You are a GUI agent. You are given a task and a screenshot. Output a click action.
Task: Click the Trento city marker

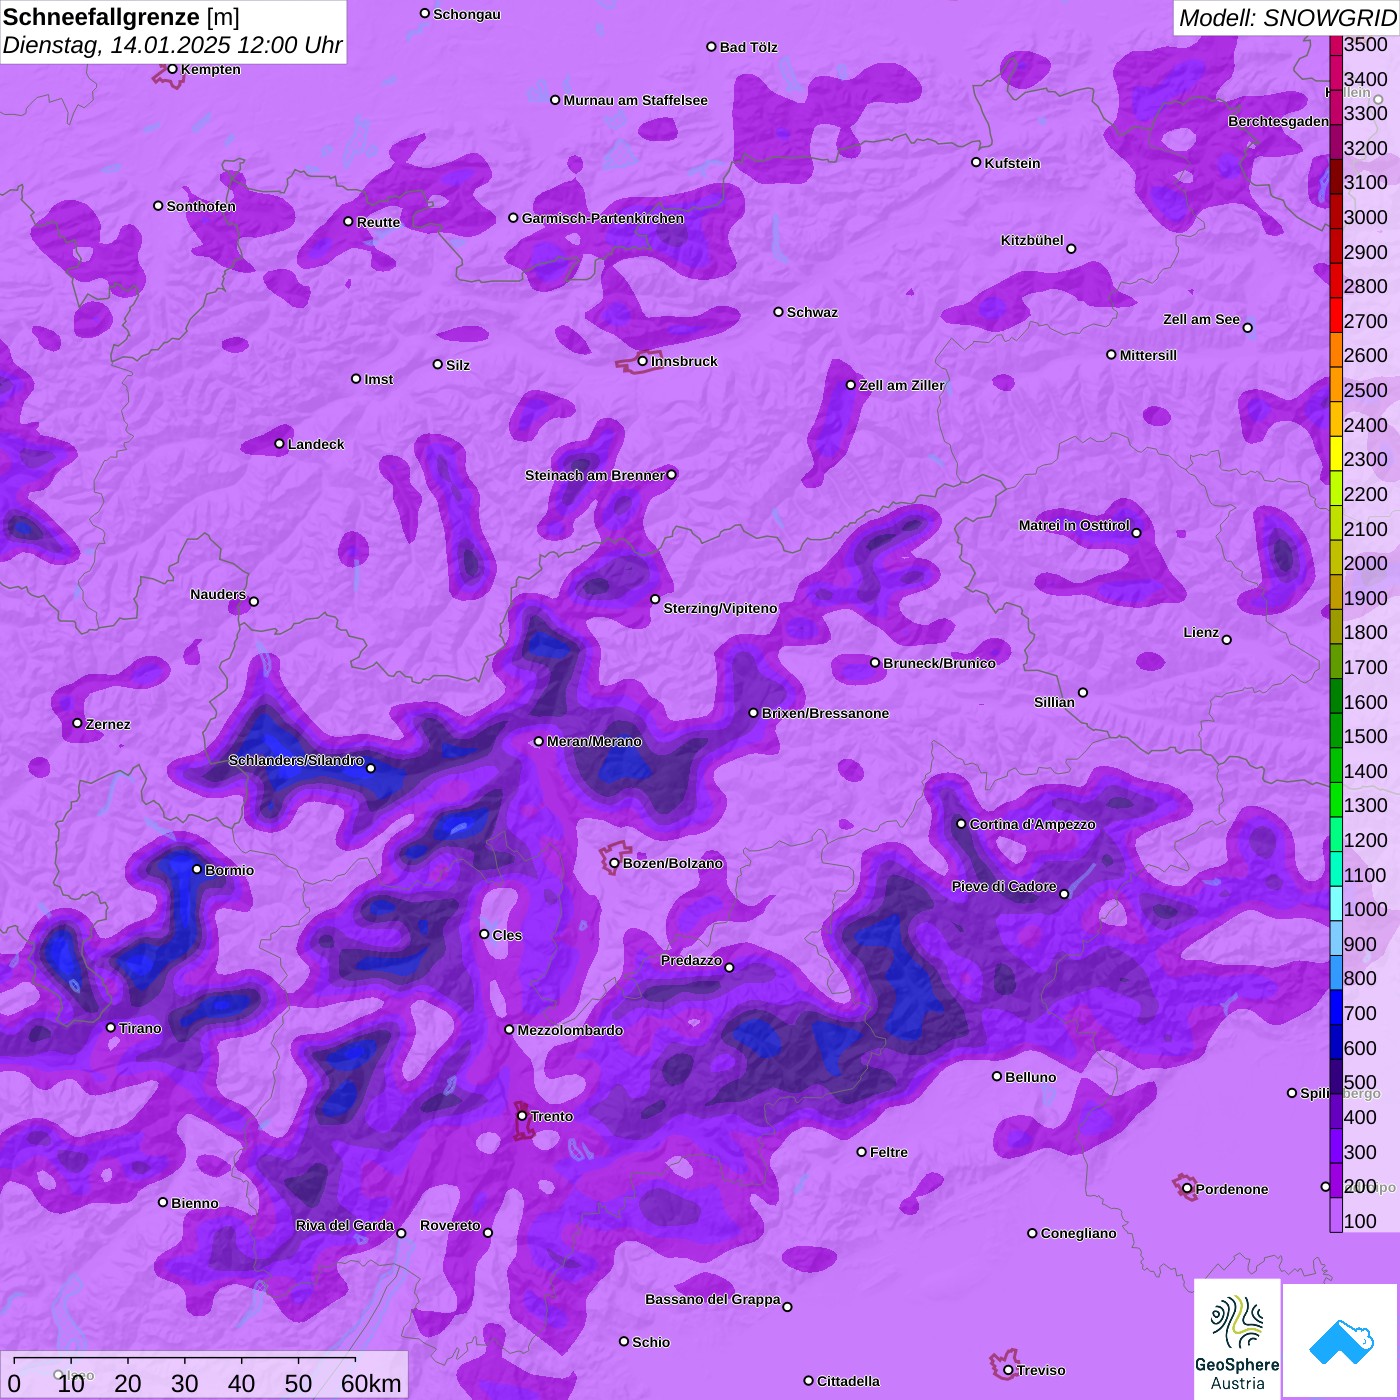[522, 1116]
